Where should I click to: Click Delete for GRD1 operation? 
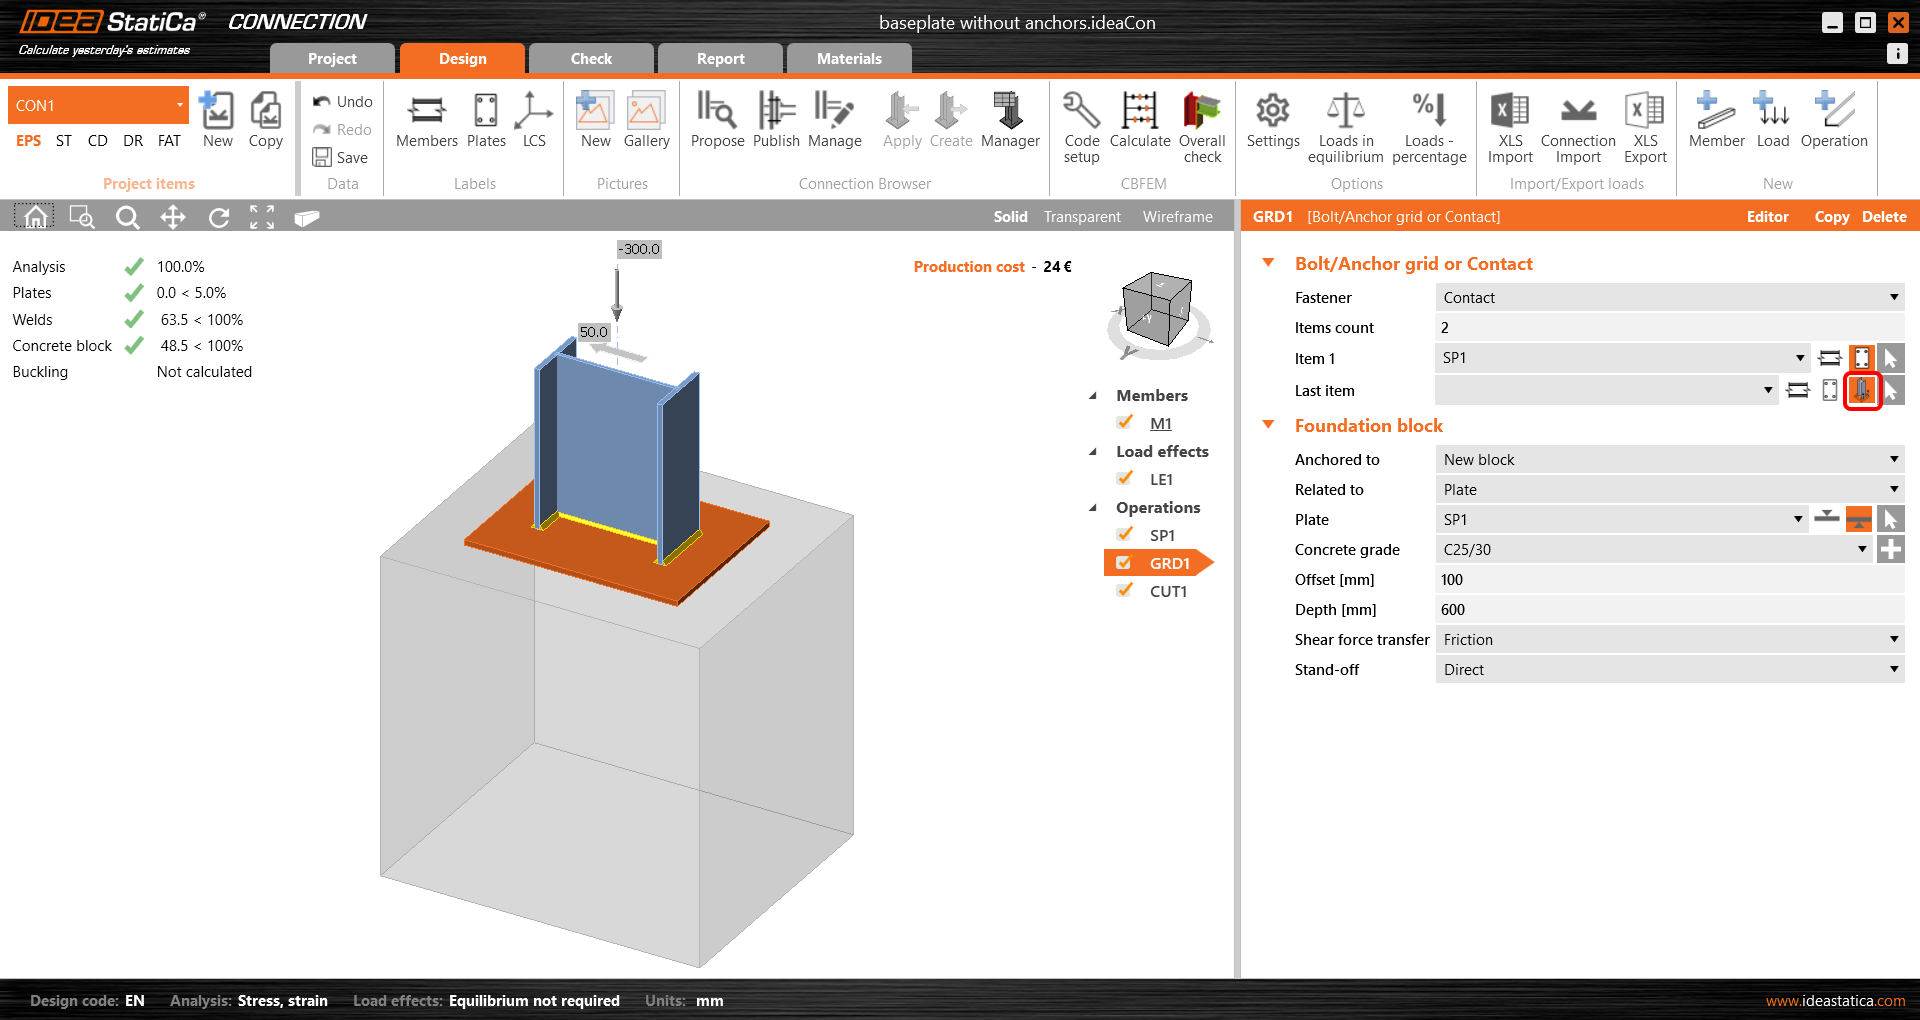point(1884,217)
